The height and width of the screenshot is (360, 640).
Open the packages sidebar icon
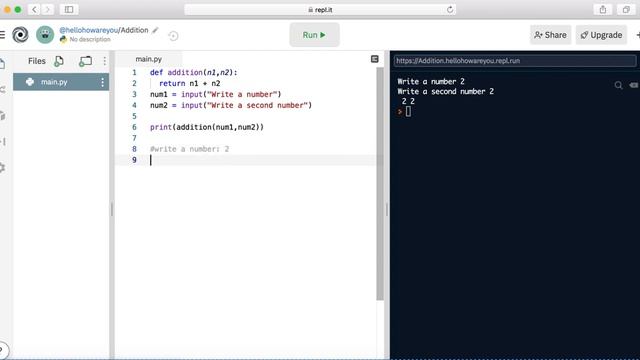click(x=2, y=116)
